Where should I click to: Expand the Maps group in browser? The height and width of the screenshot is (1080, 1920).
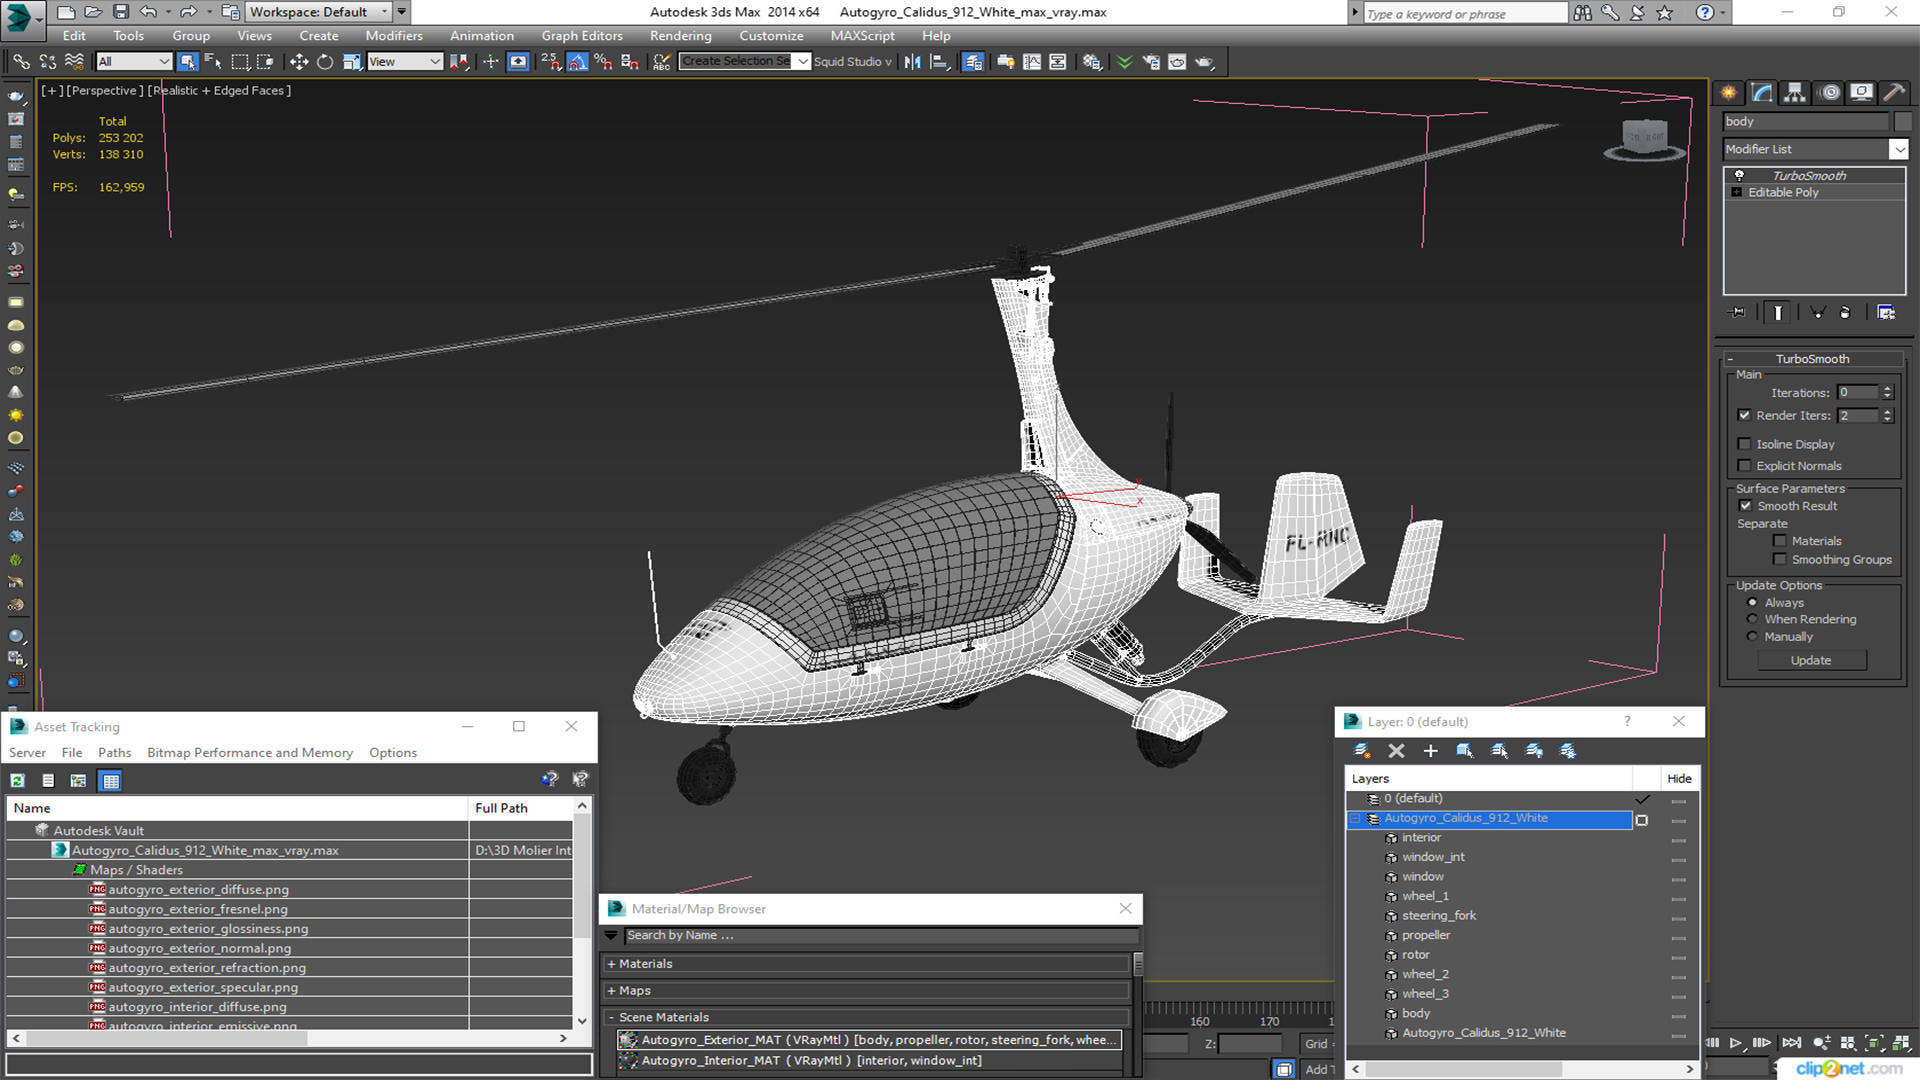(x=611, y=991)
